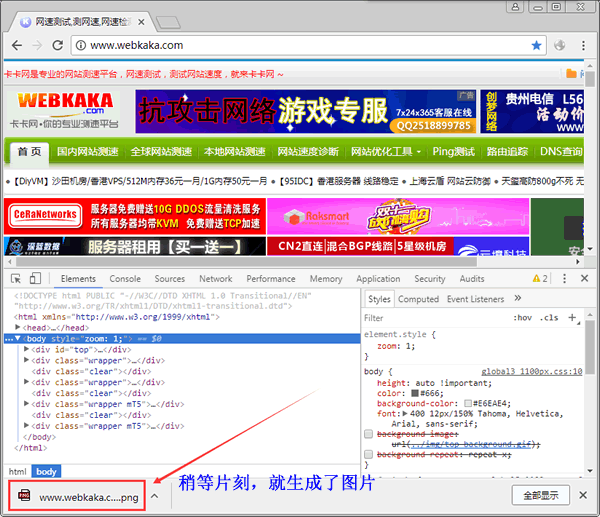Go back with the browser back arrow
This screenshot has width=600, height=517.
point(16,46)
